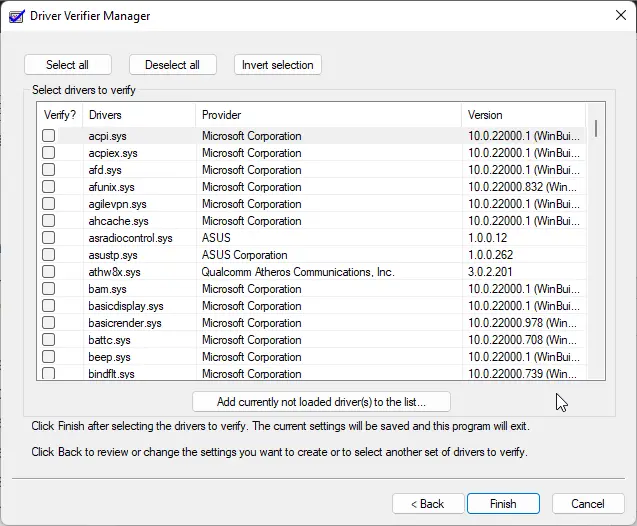Go Back to previous wizard page

pyautogui.click(x=428, y=504)
